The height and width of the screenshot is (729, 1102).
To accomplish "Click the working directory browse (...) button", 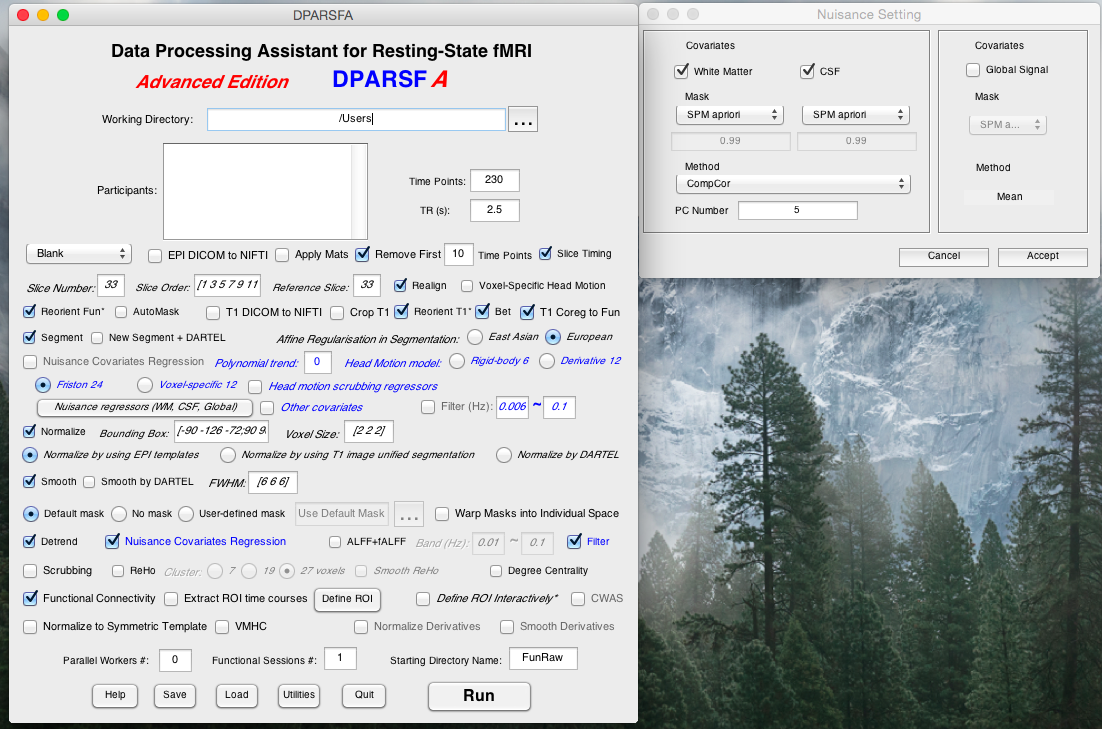I will 524,119.
